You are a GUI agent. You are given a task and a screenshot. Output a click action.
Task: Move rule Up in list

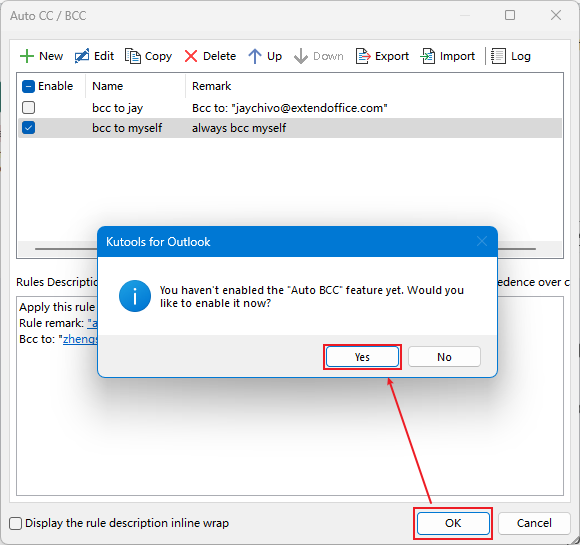point(265,56)
